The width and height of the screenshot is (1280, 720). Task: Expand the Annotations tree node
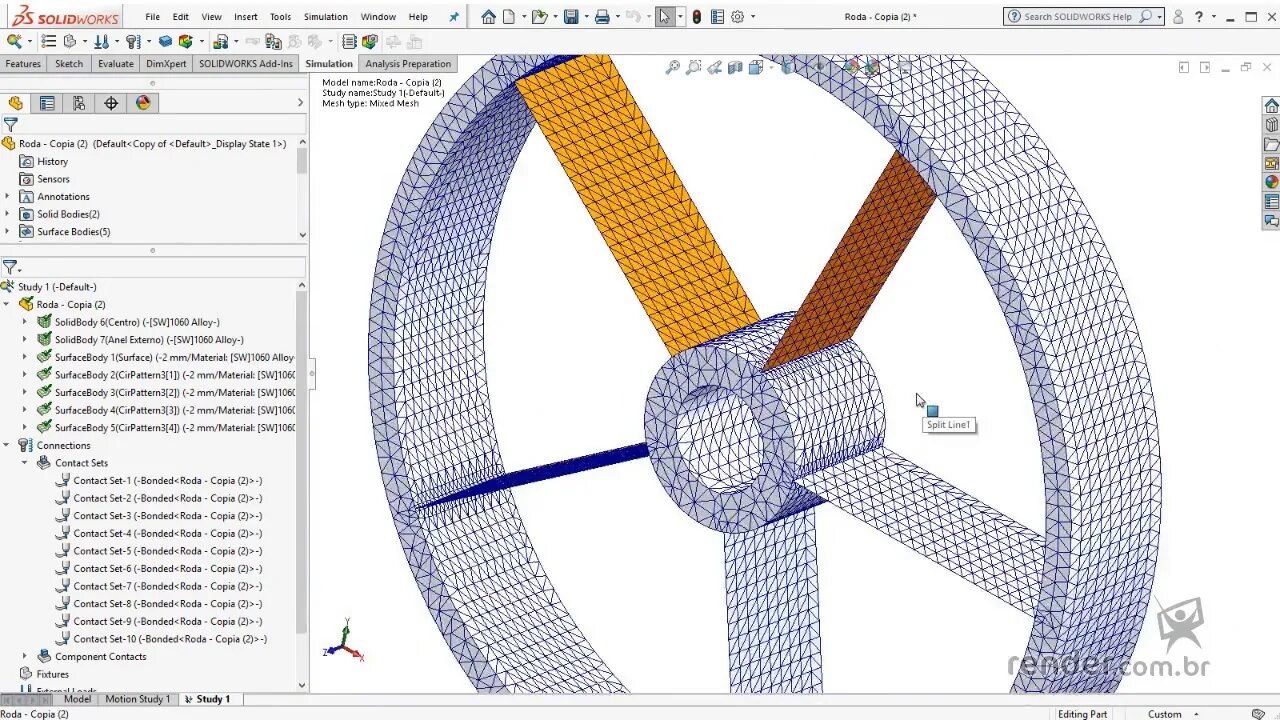7,196
